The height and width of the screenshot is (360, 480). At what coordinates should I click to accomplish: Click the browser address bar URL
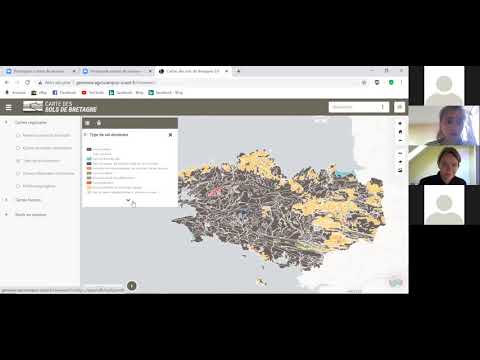pos(115,82)
